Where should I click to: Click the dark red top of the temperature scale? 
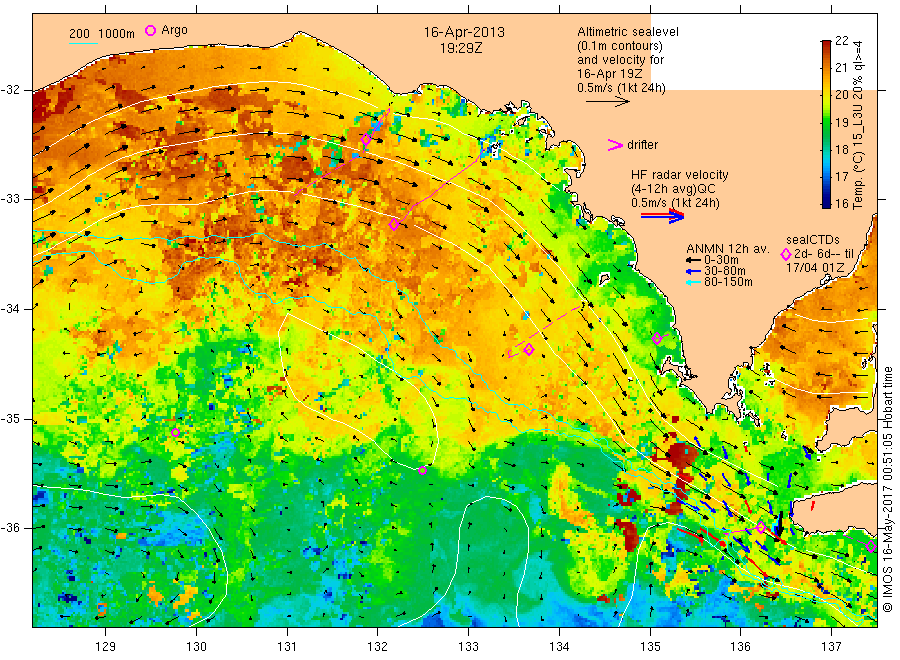[826, 45]
